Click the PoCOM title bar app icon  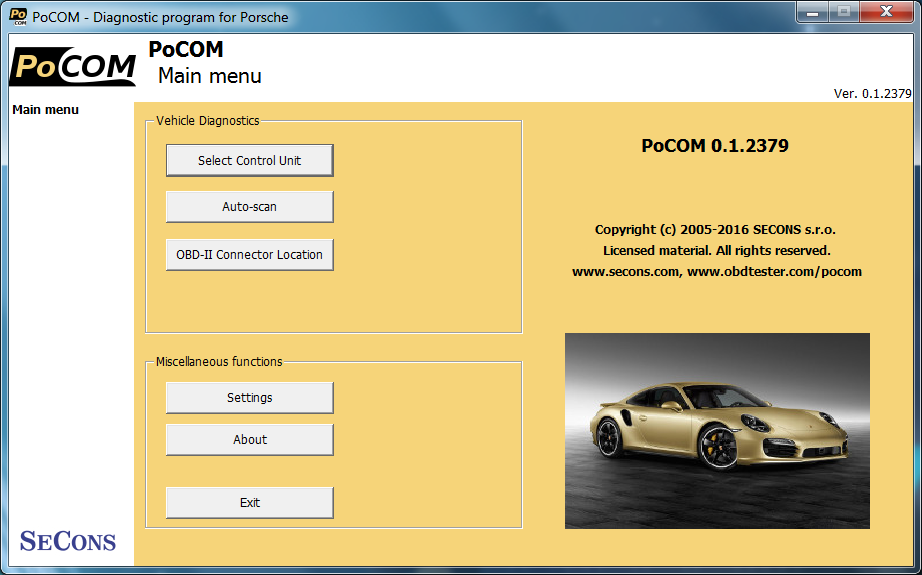(x=18, y=16)
